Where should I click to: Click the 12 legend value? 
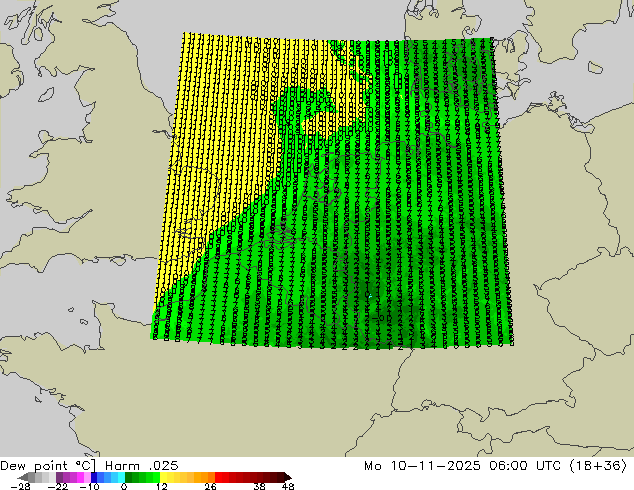(162, 486)
